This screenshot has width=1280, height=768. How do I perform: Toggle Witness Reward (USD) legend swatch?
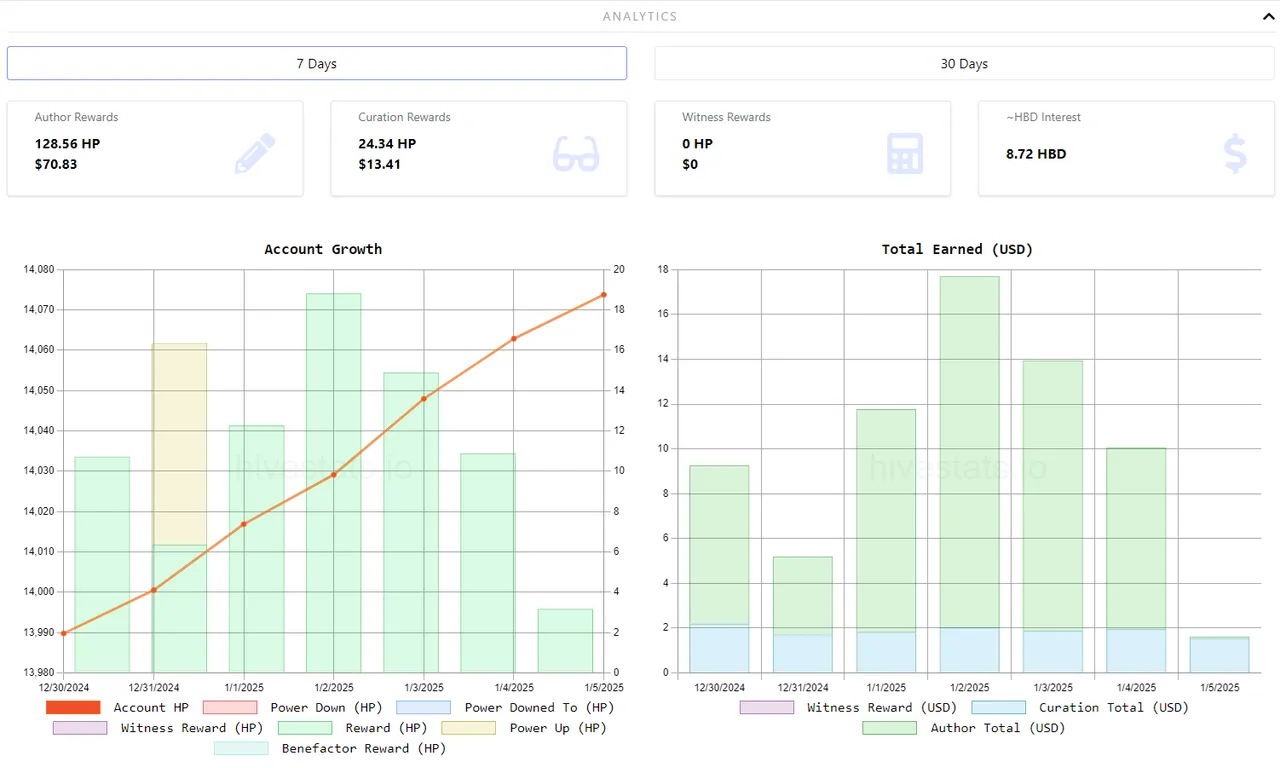(767, 707)
